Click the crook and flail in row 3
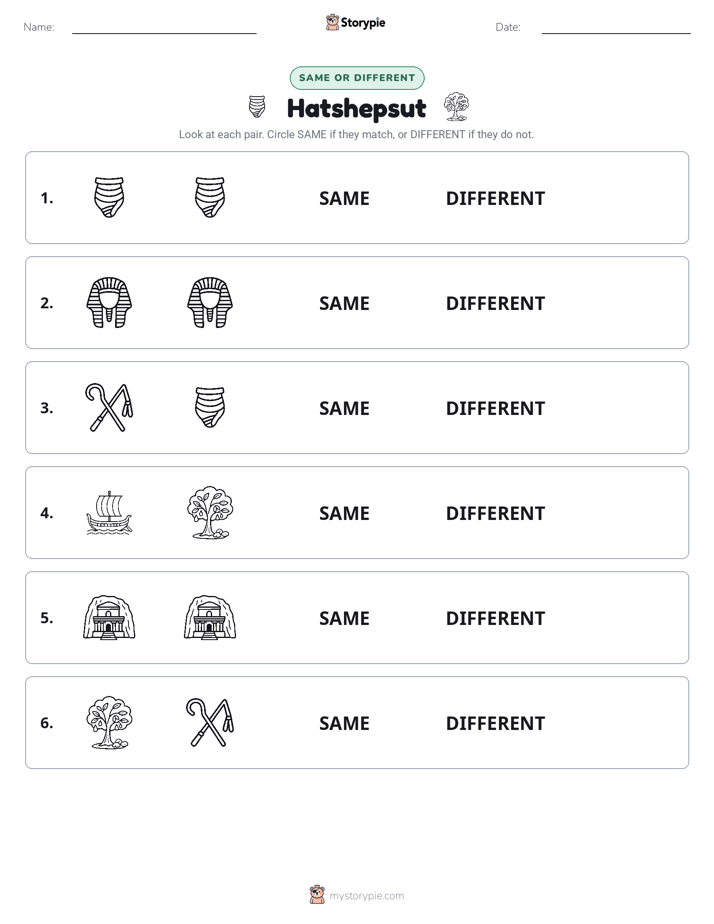This screenshot has height=924, width=714. click(109, 408)
